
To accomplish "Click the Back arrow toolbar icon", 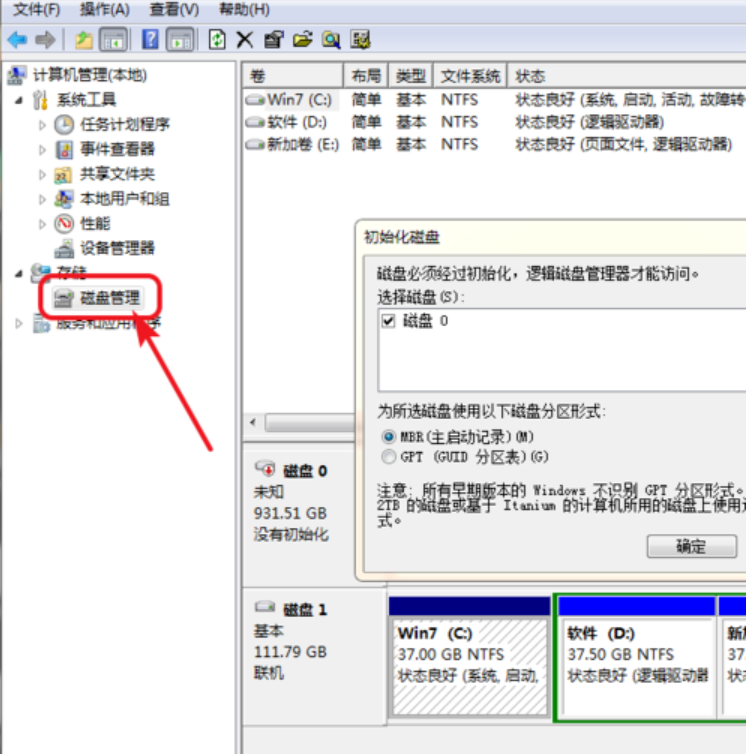I will coord(17,40).
